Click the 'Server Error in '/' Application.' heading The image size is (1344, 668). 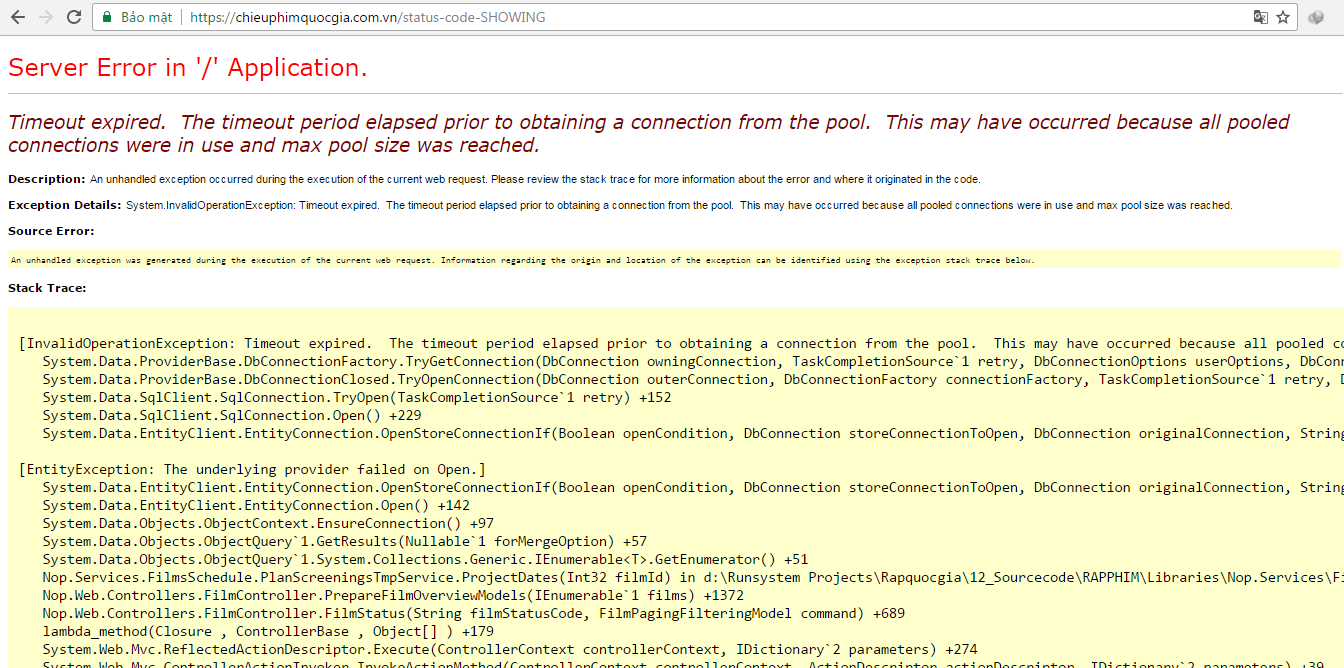point(187,68)
